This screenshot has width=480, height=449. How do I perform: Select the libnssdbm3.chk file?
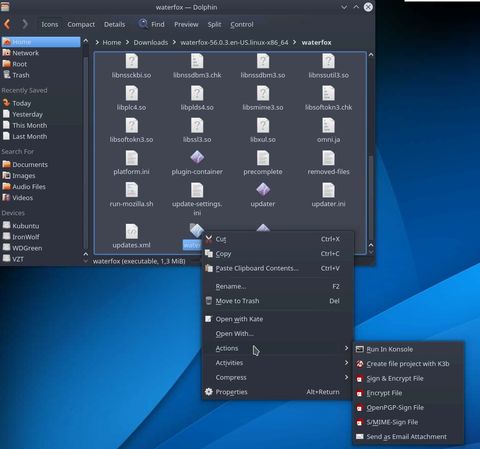point(197,66)
